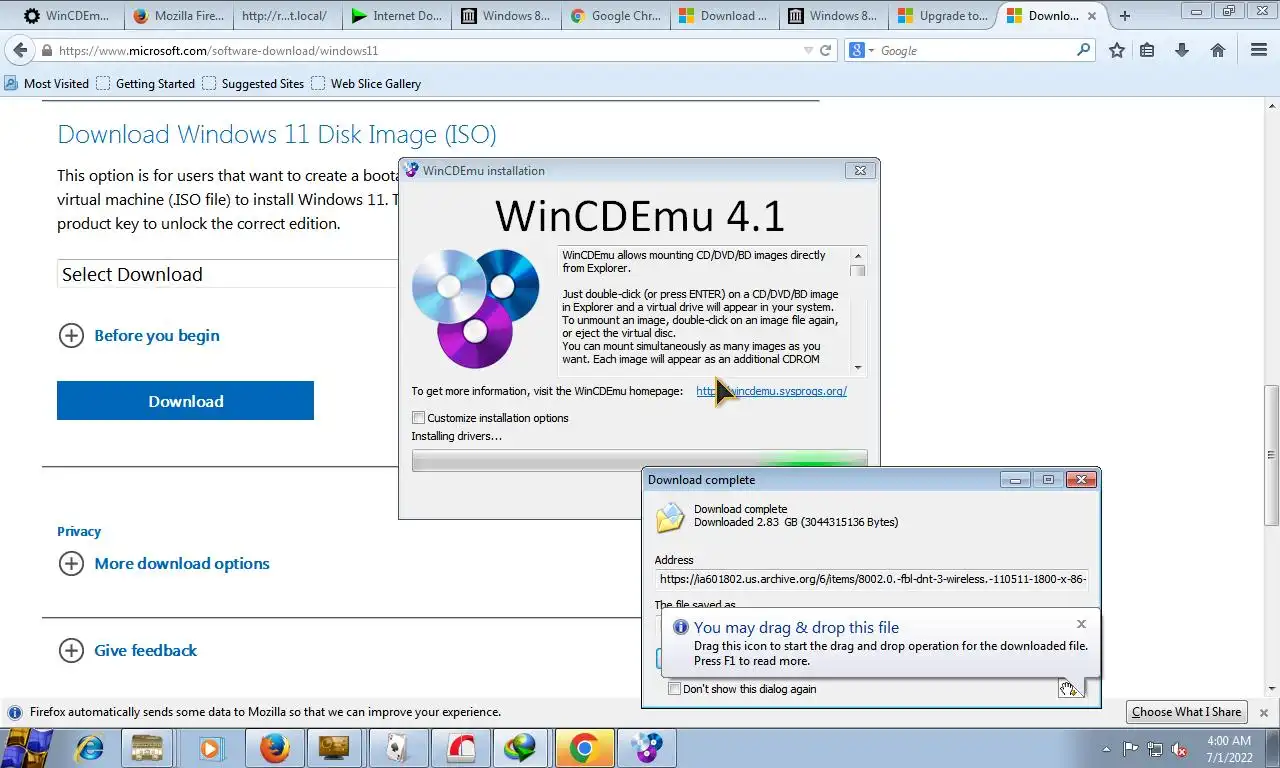The width and height of the screenshot is (1280, 768).
Task: Click the Address field in Download complete dialog
Action: (x=872, y=579)
